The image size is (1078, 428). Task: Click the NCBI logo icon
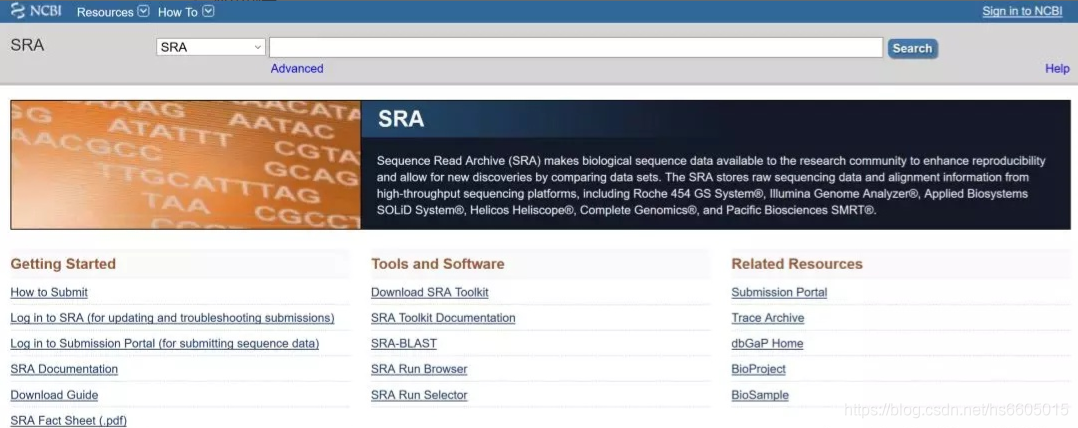click(36, 11)
